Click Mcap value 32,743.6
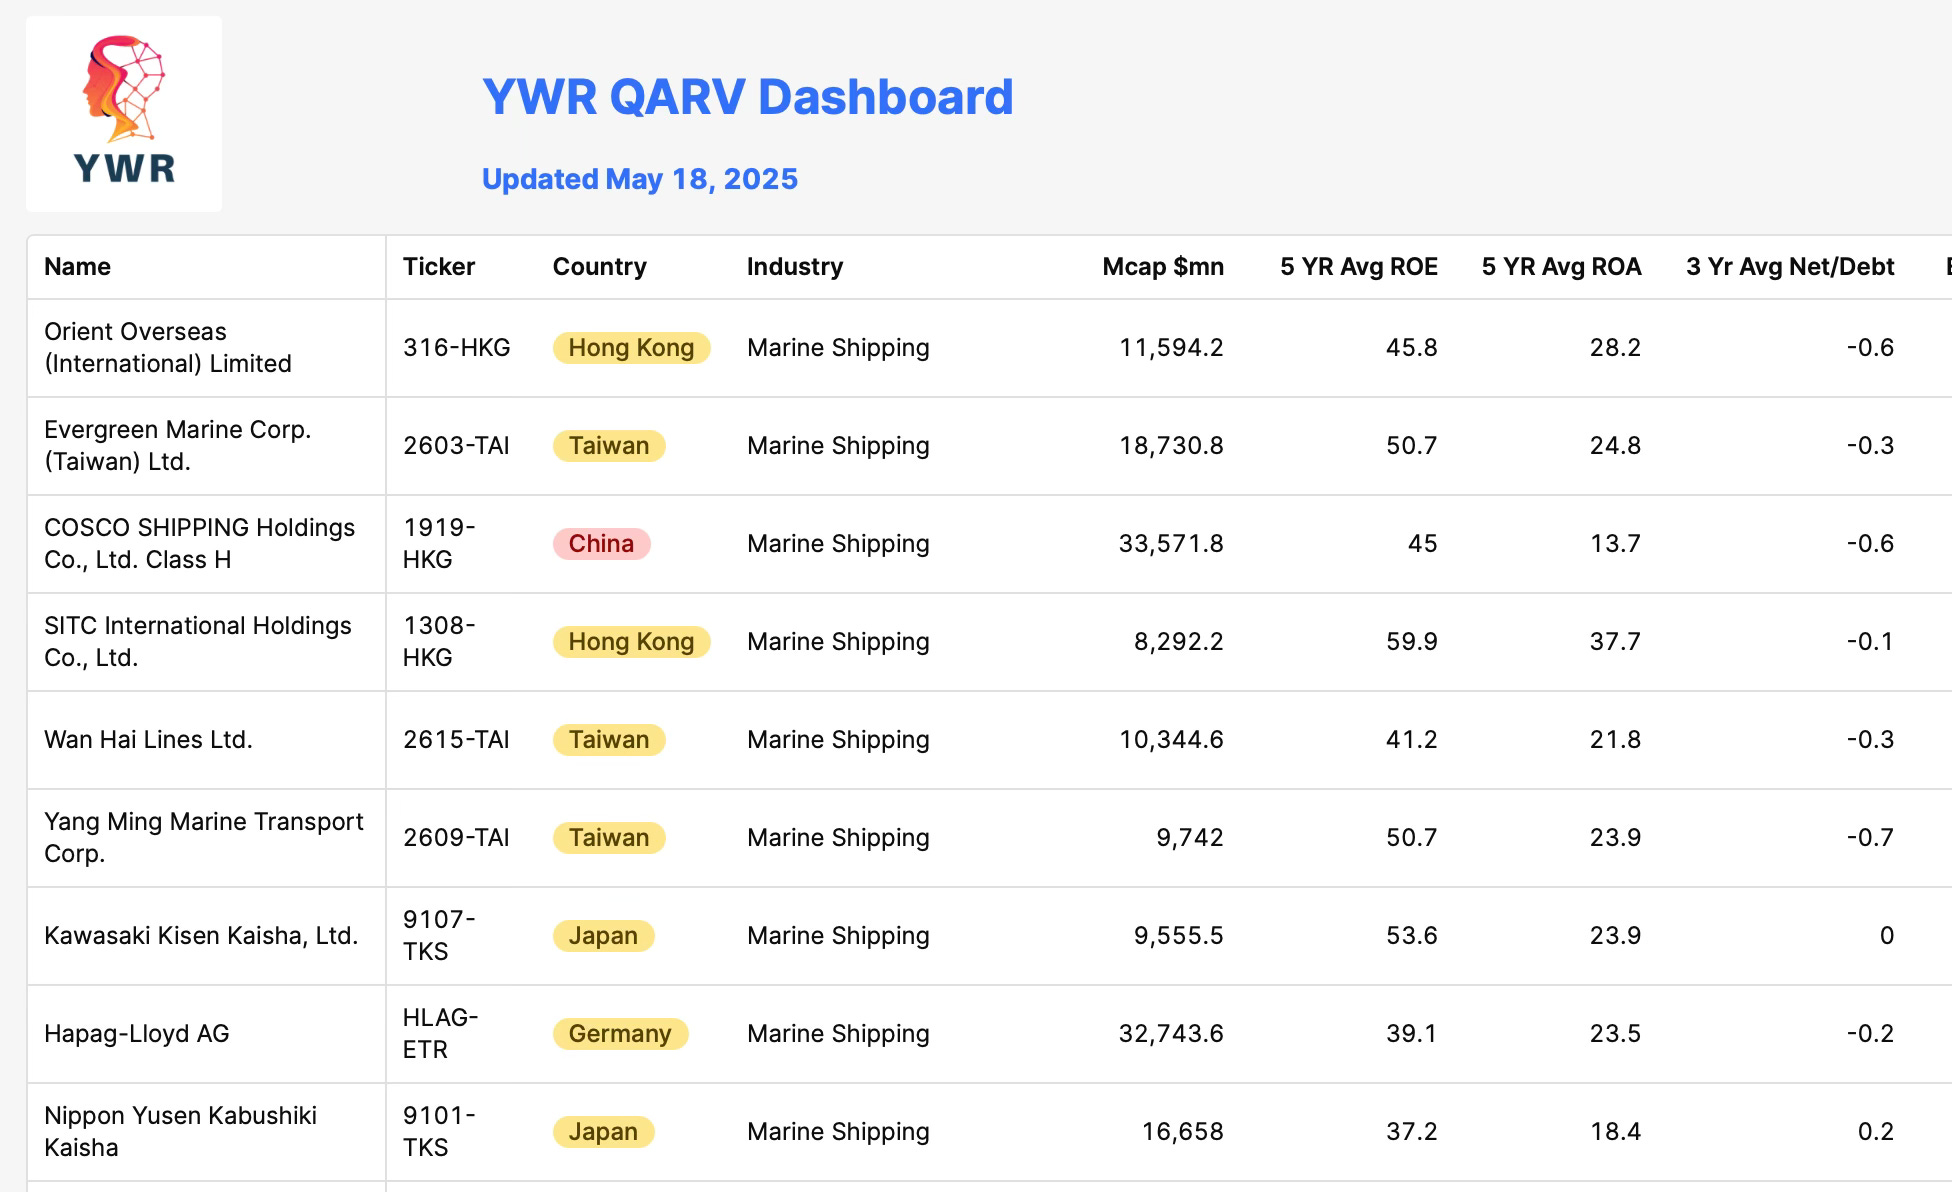The width and height of the screenshot is (1952, 1192). point(1171,1034)
